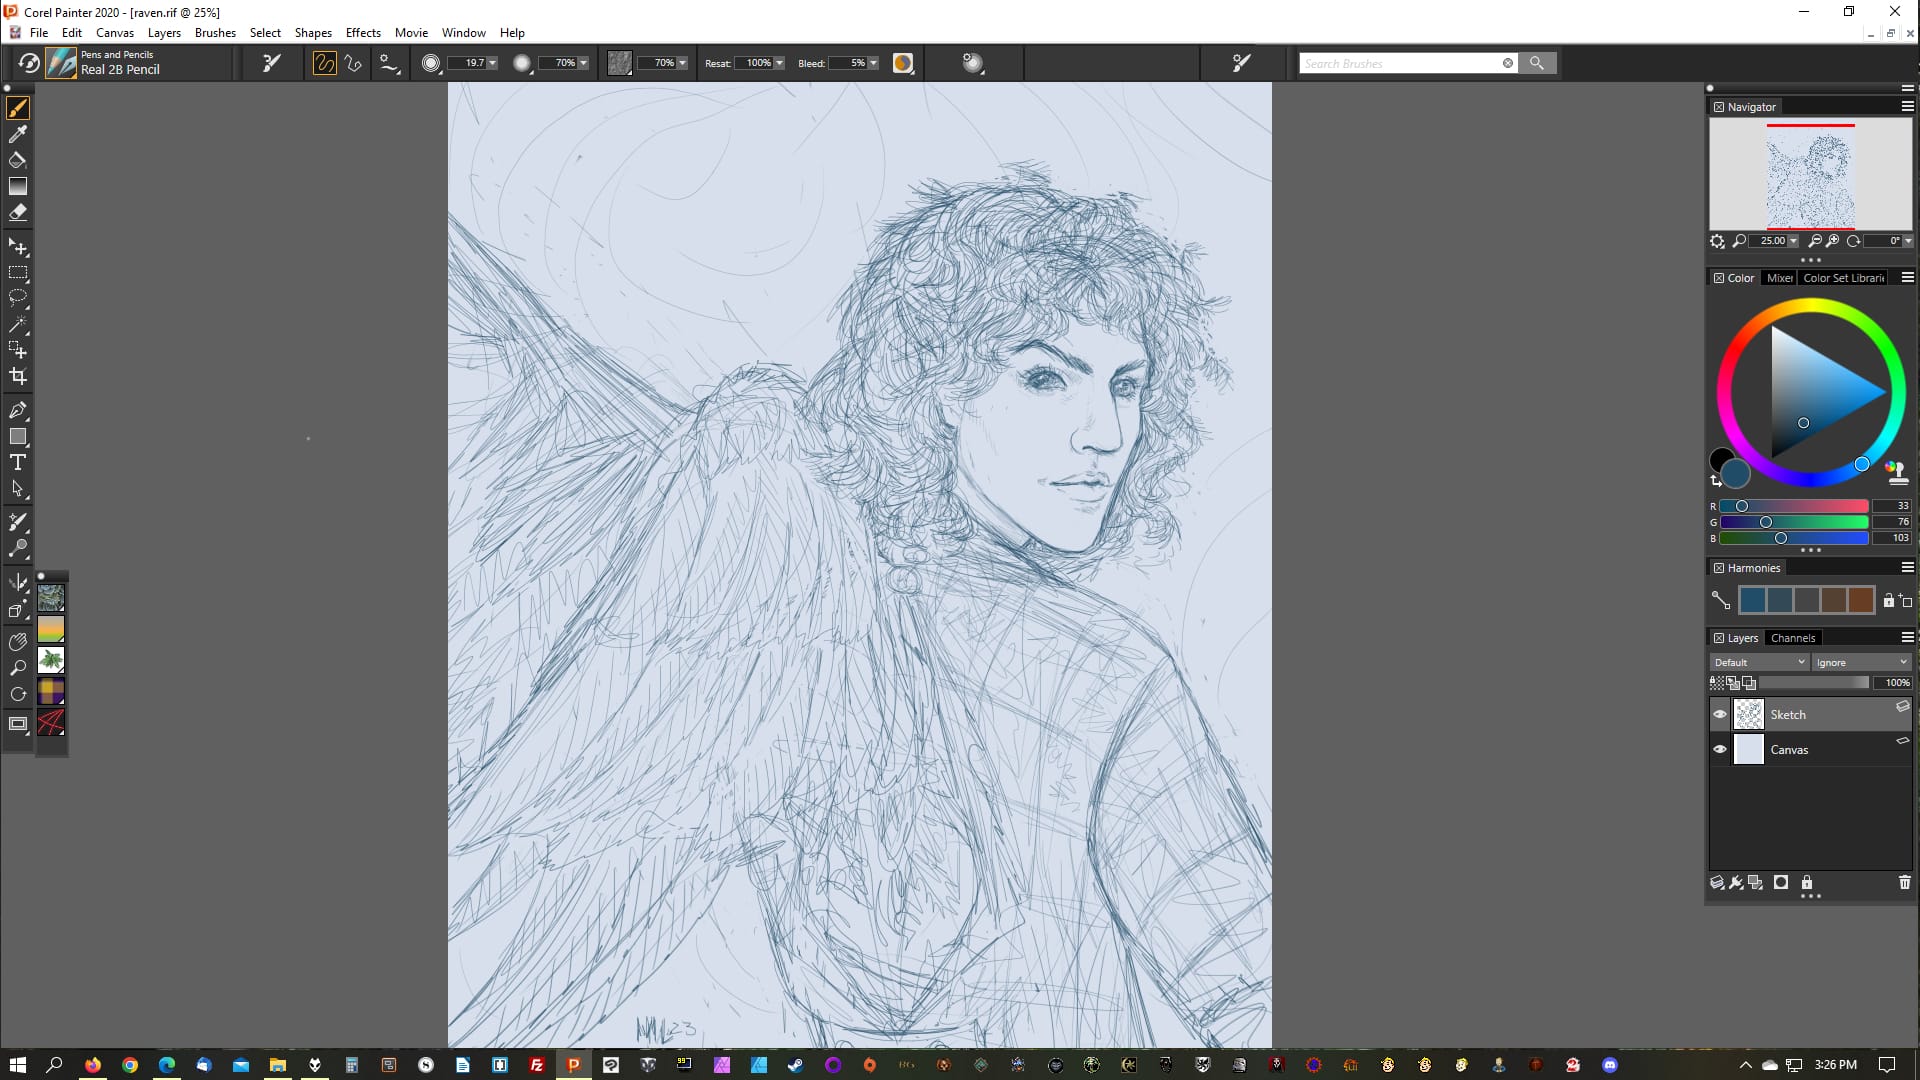1920x1080 pixels.
Task: Expand the brush size 19.7 dropdown
Action: [492, 63]
